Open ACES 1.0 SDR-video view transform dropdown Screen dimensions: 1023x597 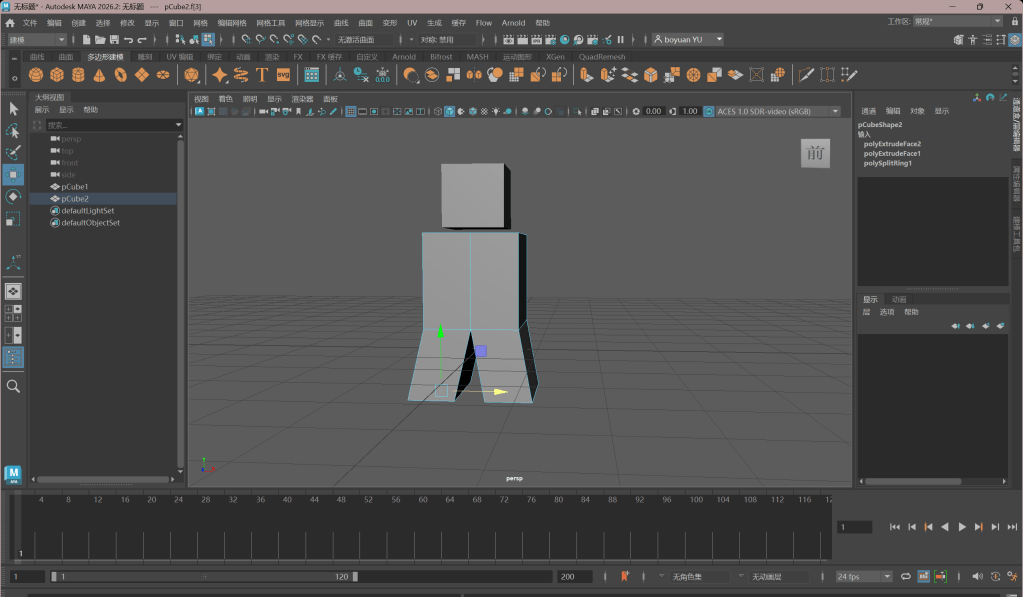coord(772,111)
